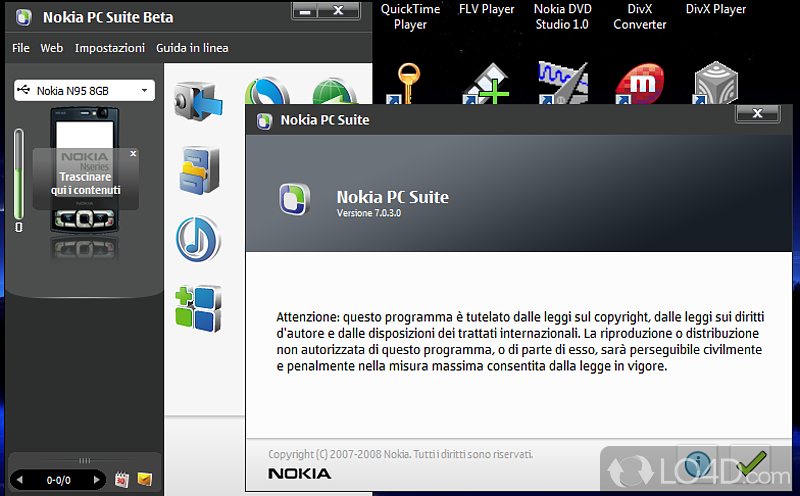
Task: Click the partially hidden green globe icon
Action: click(x=334, y=92)
